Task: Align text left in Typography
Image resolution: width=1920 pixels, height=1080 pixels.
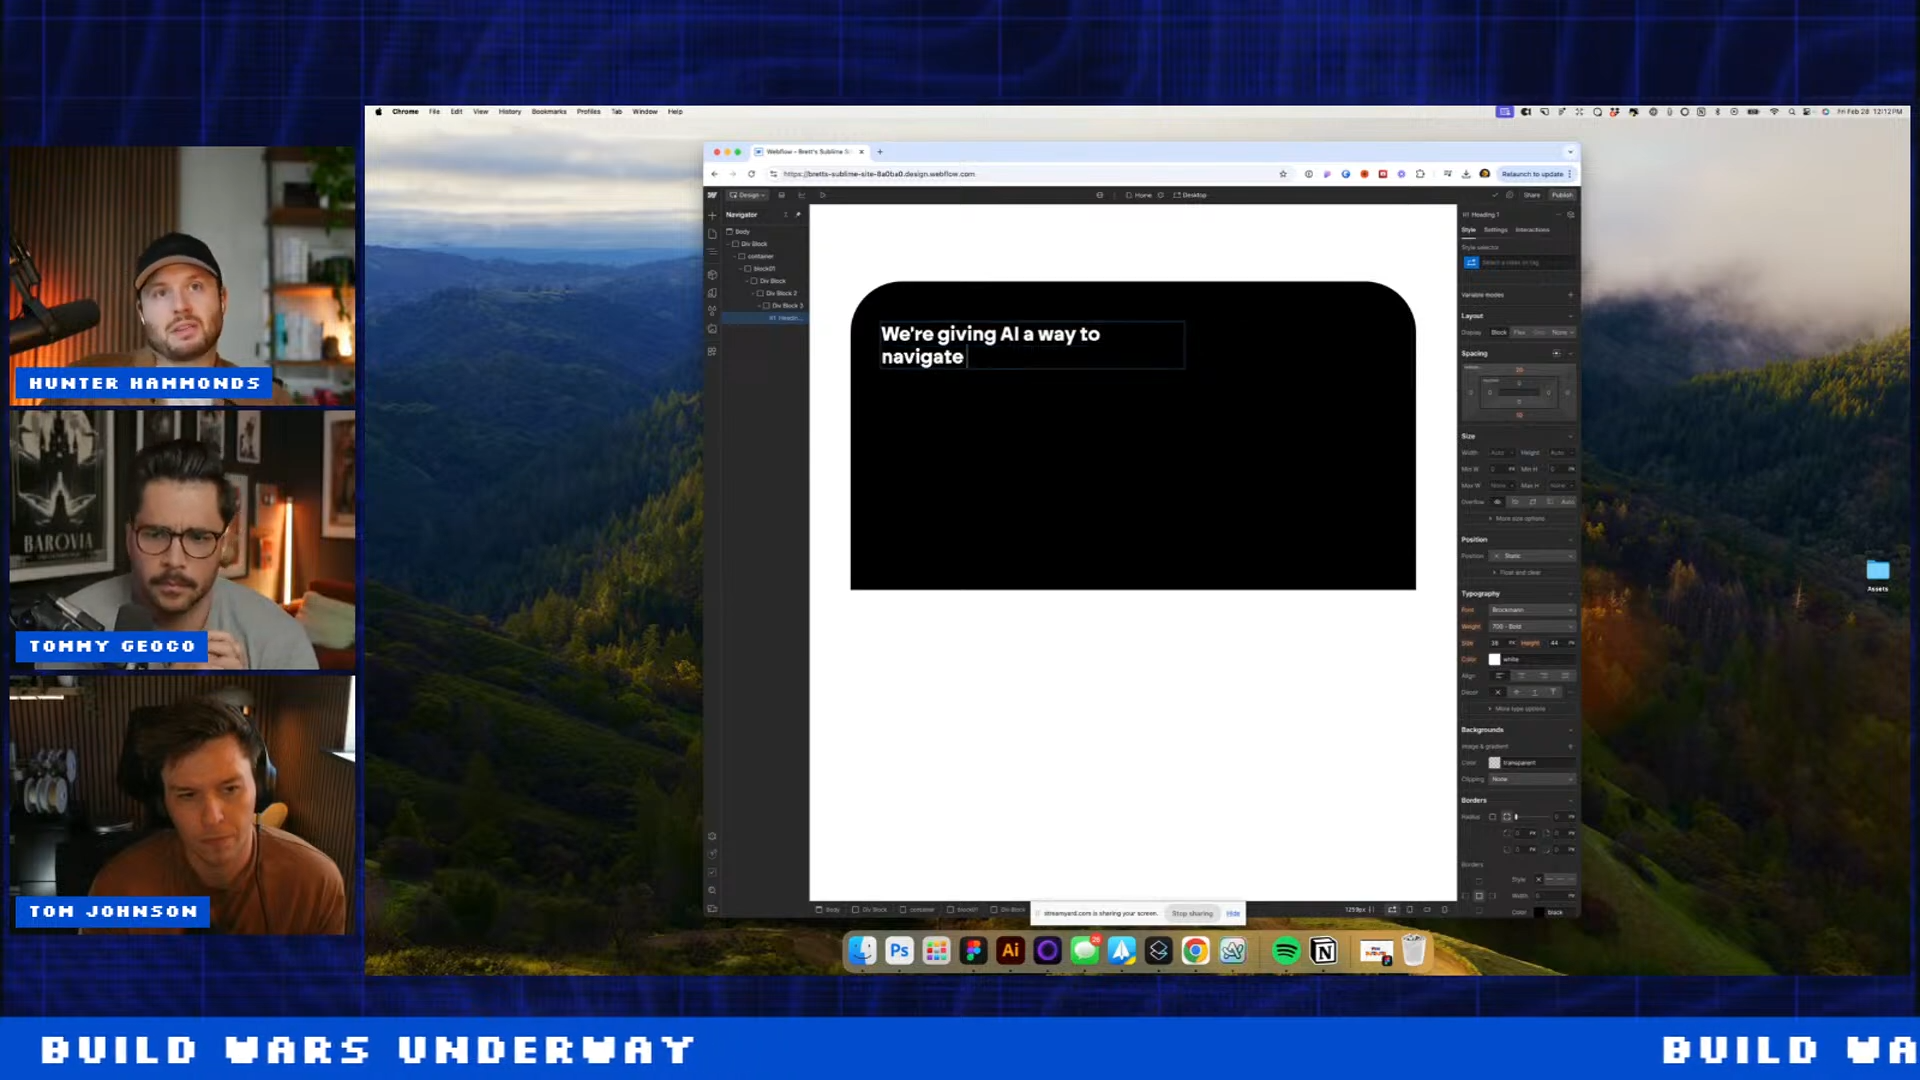Action: point(1500,676)
